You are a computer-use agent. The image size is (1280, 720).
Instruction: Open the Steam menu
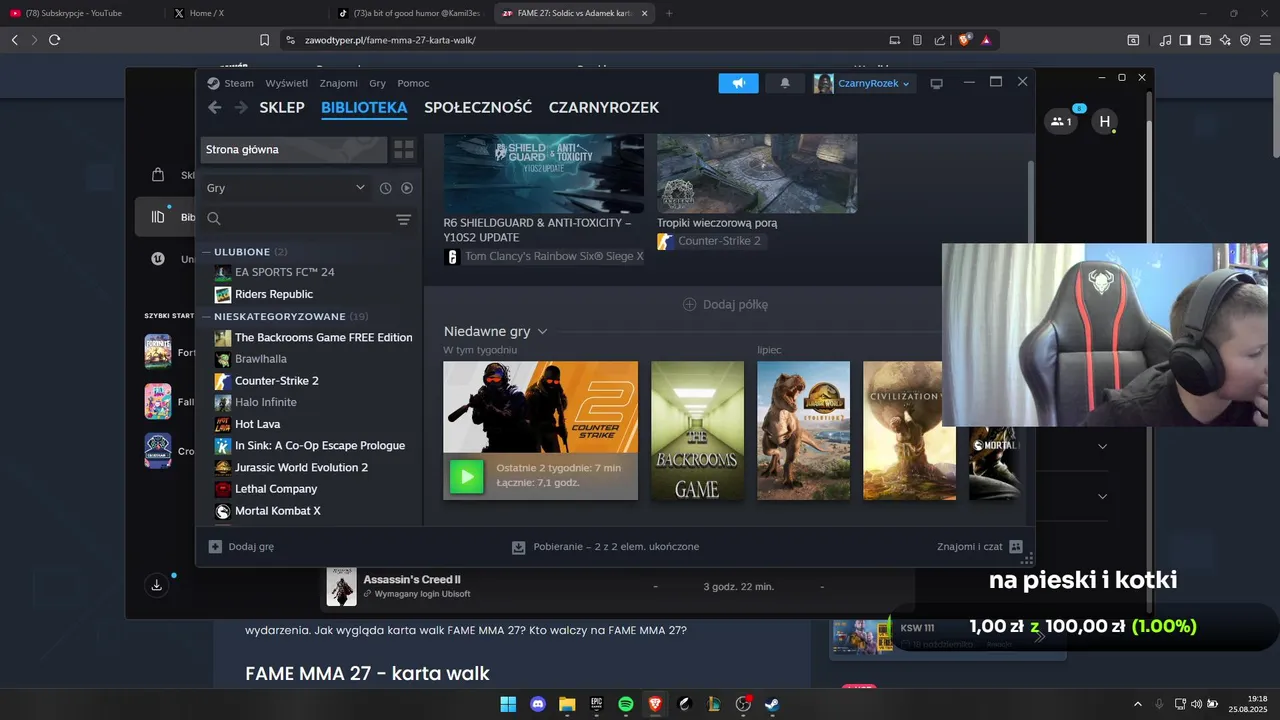click(231, 83)
